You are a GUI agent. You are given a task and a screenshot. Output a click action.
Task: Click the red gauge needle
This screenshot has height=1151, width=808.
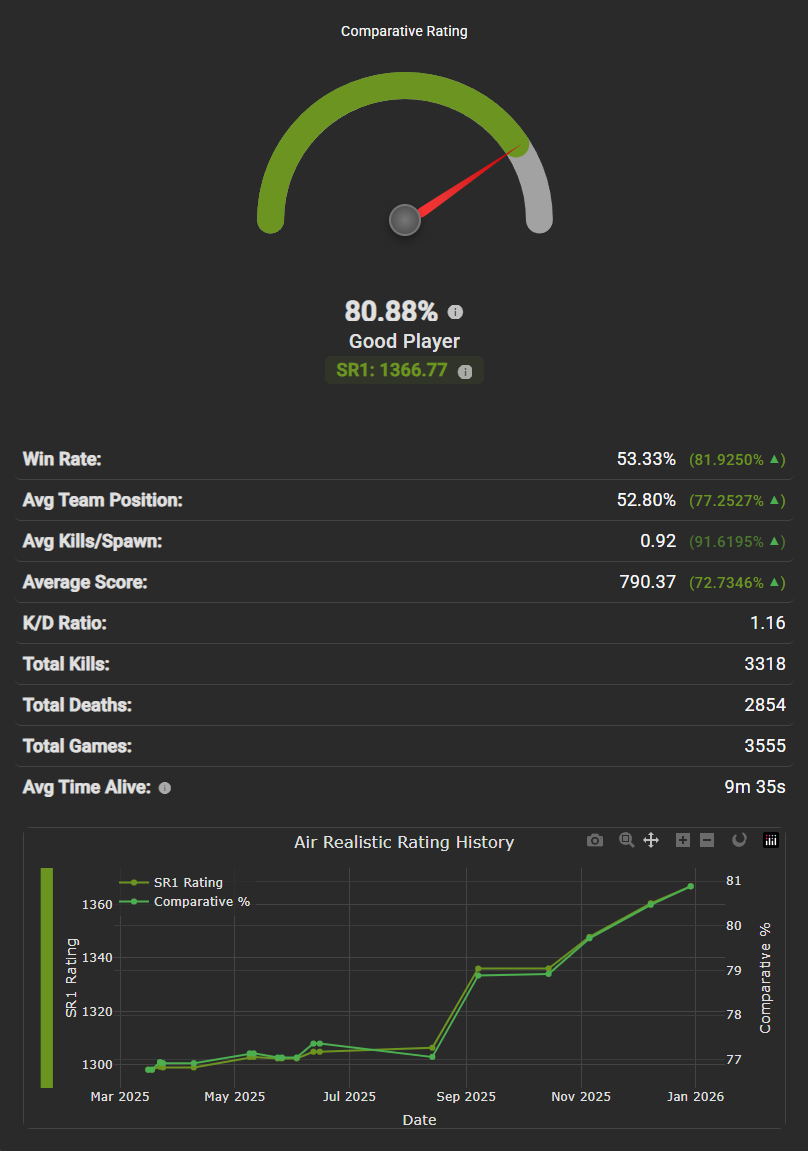[470, 181]
